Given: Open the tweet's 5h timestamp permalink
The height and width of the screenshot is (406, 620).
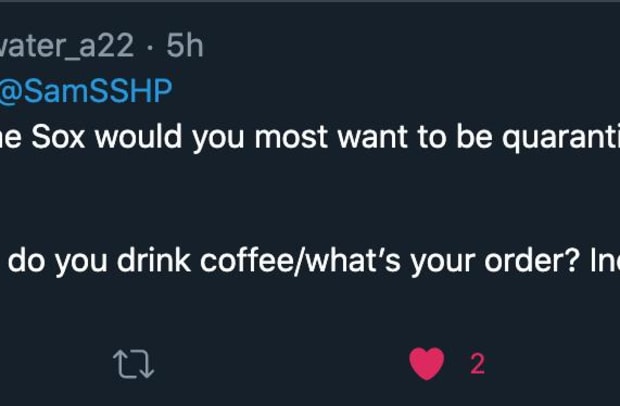Looking at the screenshot, I should tap(185, 45).
